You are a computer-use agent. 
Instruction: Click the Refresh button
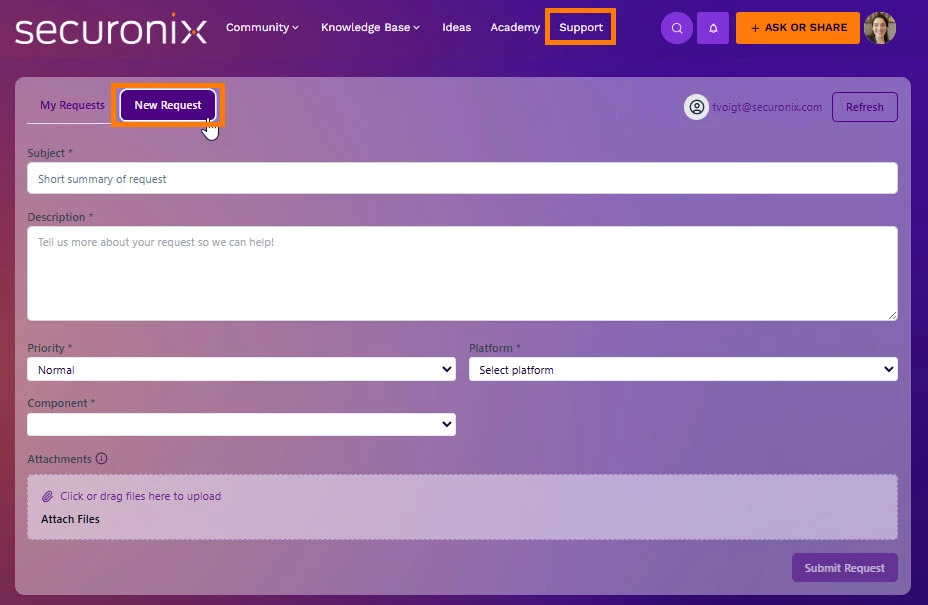pyautogui.click(x=864, y=107)
